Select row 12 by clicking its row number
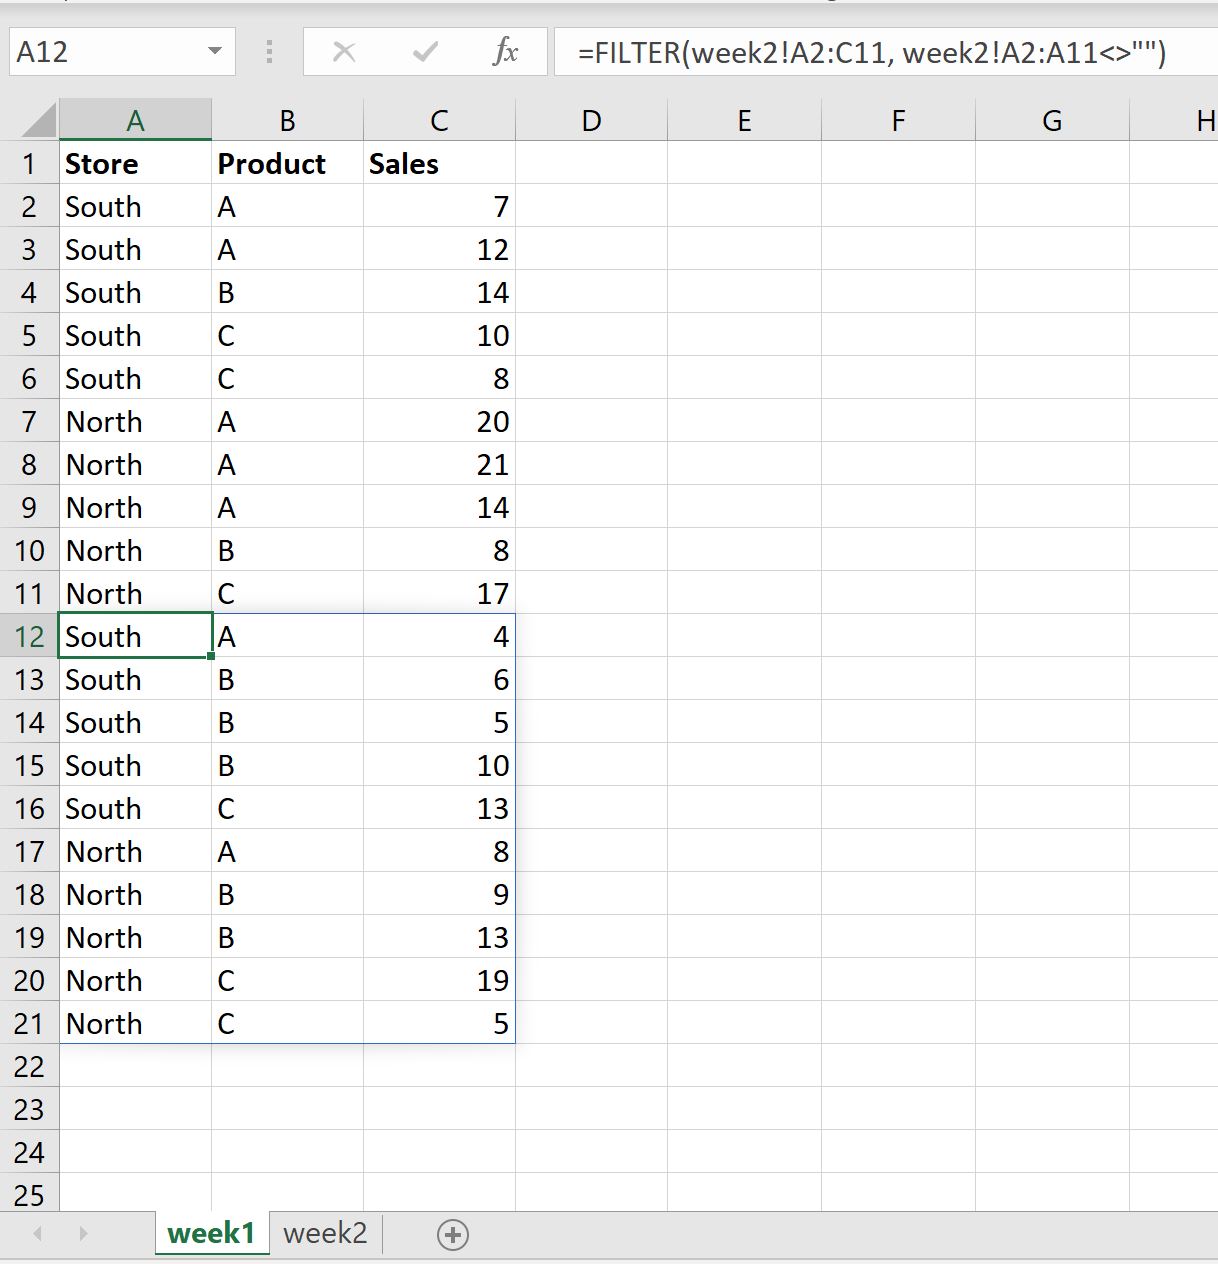 pyautogui.click(x=29, y=636)
